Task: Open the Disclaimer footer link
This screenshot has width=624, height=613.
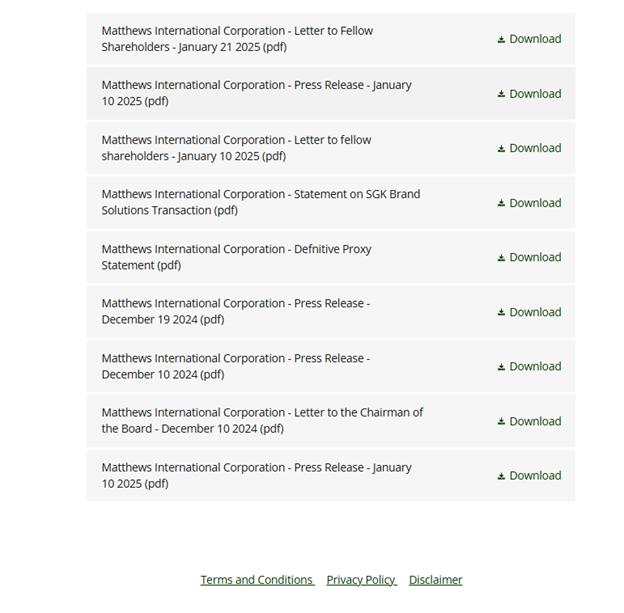Action: pyautogui.click(x=435, y=580)
